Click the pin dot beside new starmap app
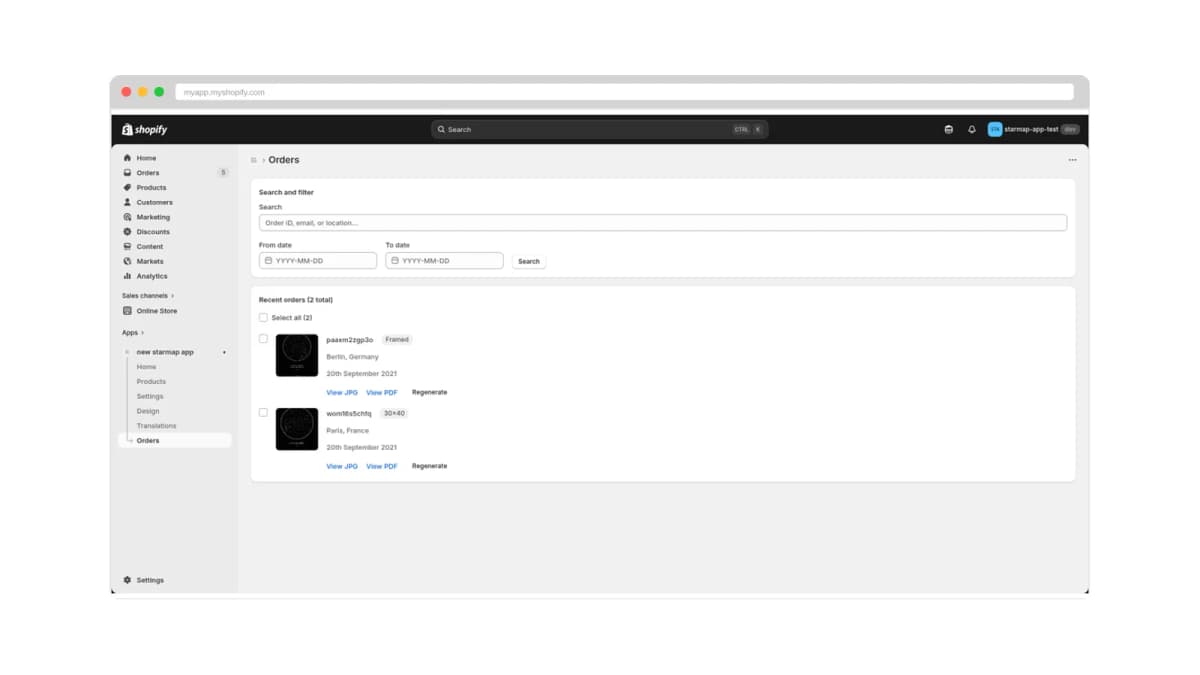This screenshot has width=1200, height=675. coord(224,352)
